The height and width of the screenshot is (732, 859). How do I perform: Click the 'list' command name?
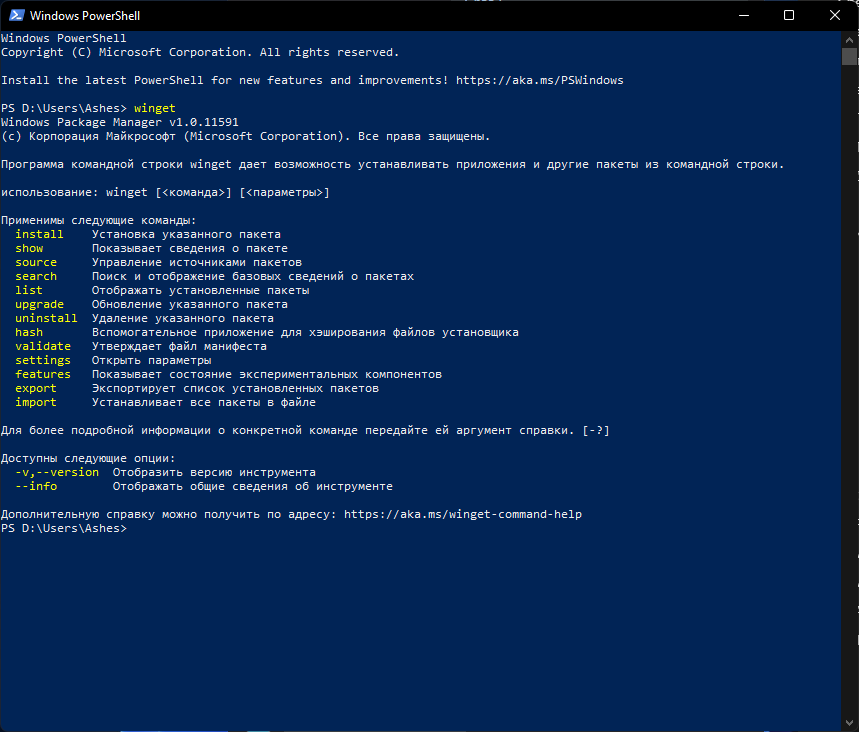tap(29, 290)
